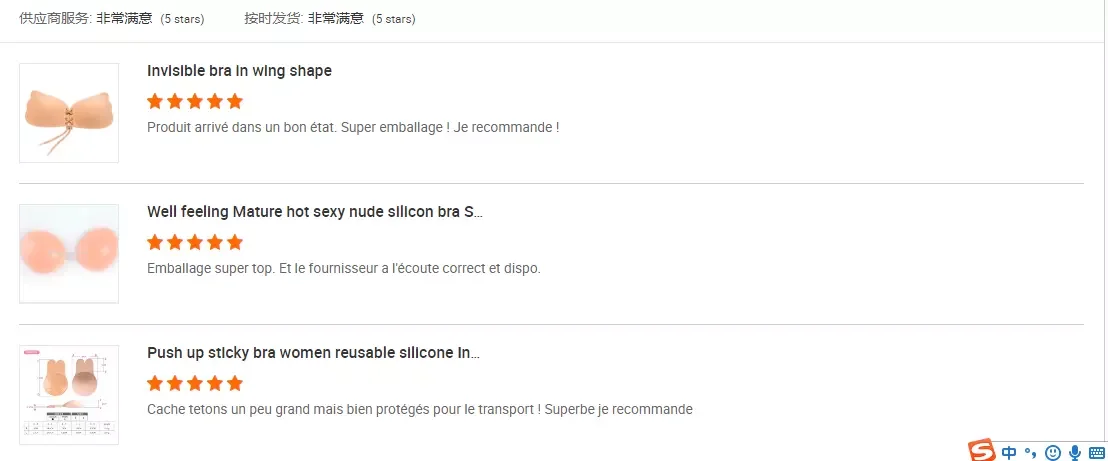Toggle Chinese punctuation mode
The image size is (1108, 461).
click(x=1031, y=452)
